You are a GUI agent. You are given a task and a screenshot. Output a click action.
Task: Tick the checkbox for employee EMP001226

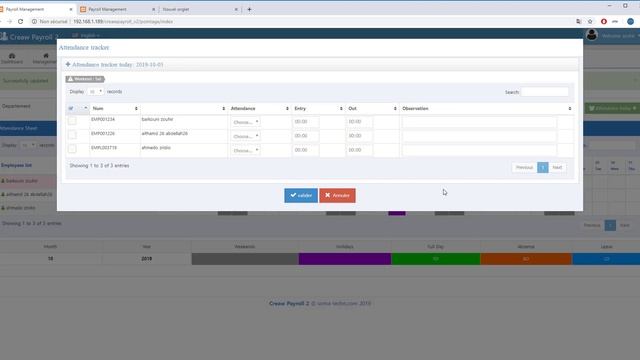pyautogui.click(x=72, y=135)
